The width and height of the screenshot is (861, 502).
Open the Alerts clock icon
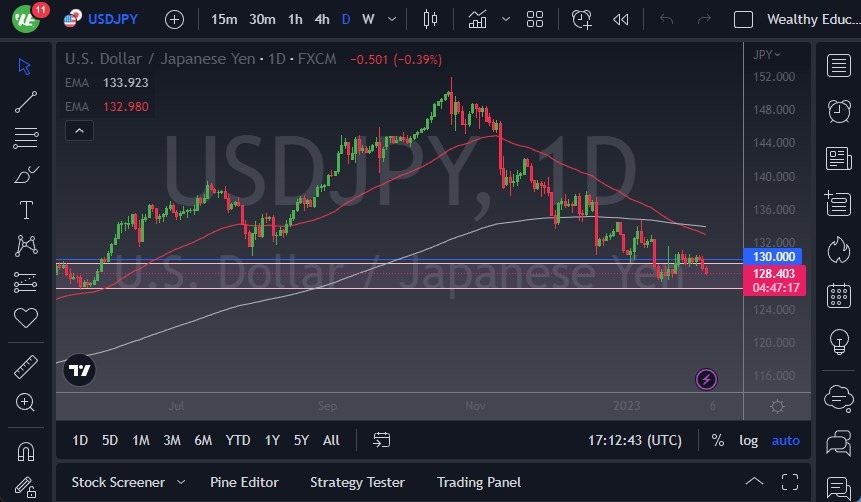839,111
